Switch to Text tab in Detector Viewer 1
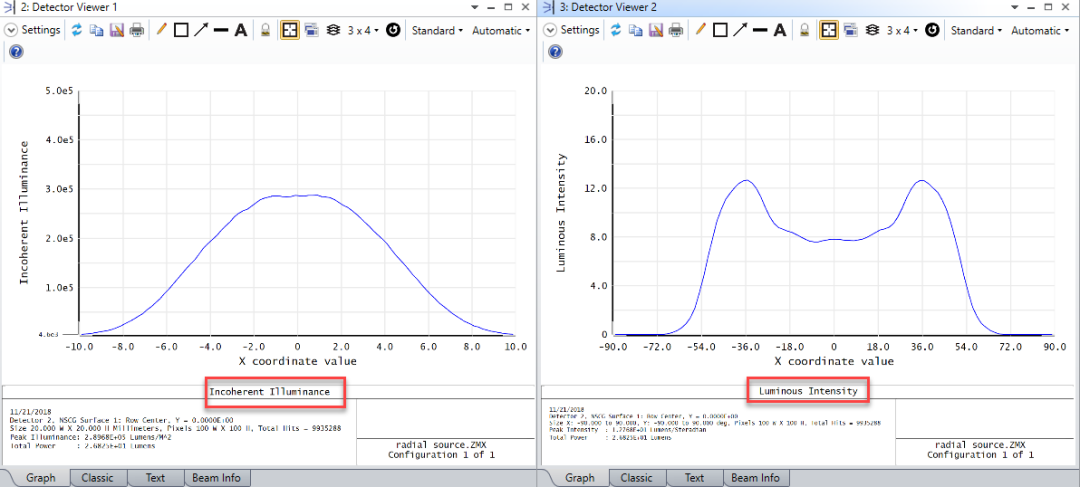The width and height of the screenshot is (1080, 487). [156, 477]
